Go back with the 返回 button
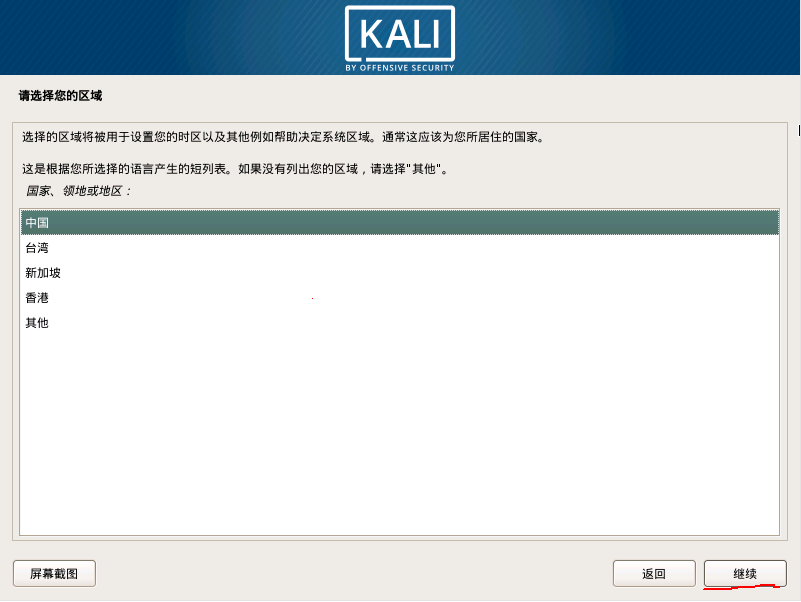Viewport: 801px width, 602px height. tap(654, 573)
